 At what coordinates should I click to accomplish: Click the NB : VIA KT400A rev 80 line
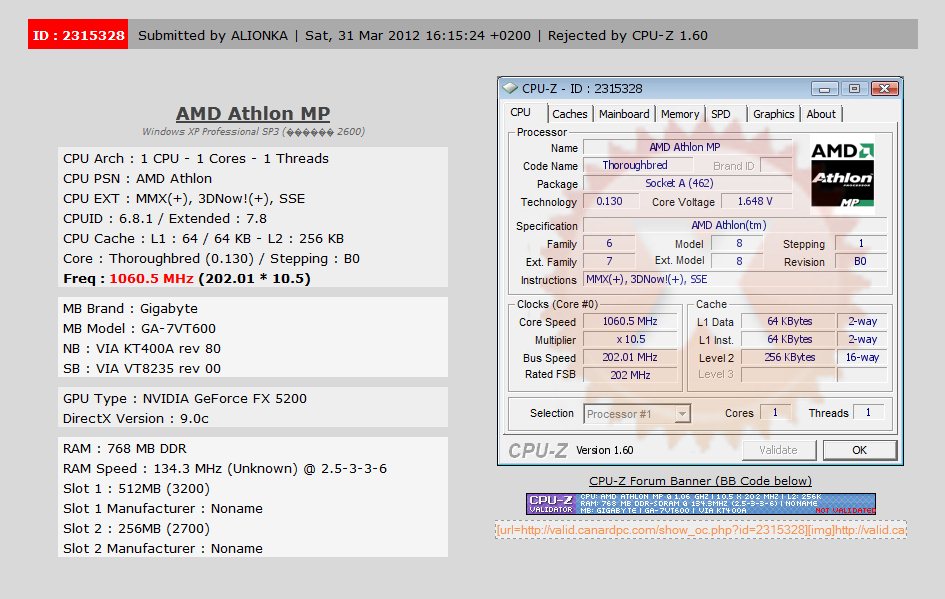tap(142, 348)
